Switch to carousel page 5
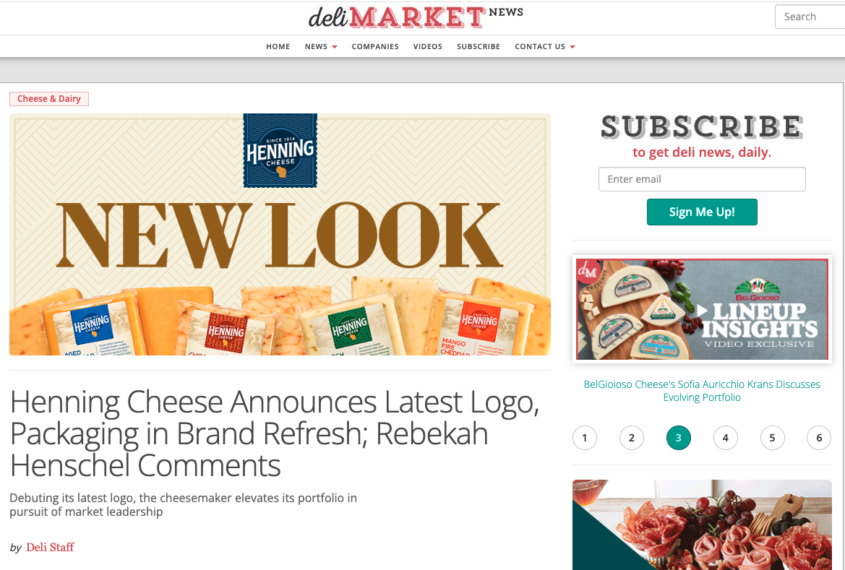845x570 pixels. 772,437
